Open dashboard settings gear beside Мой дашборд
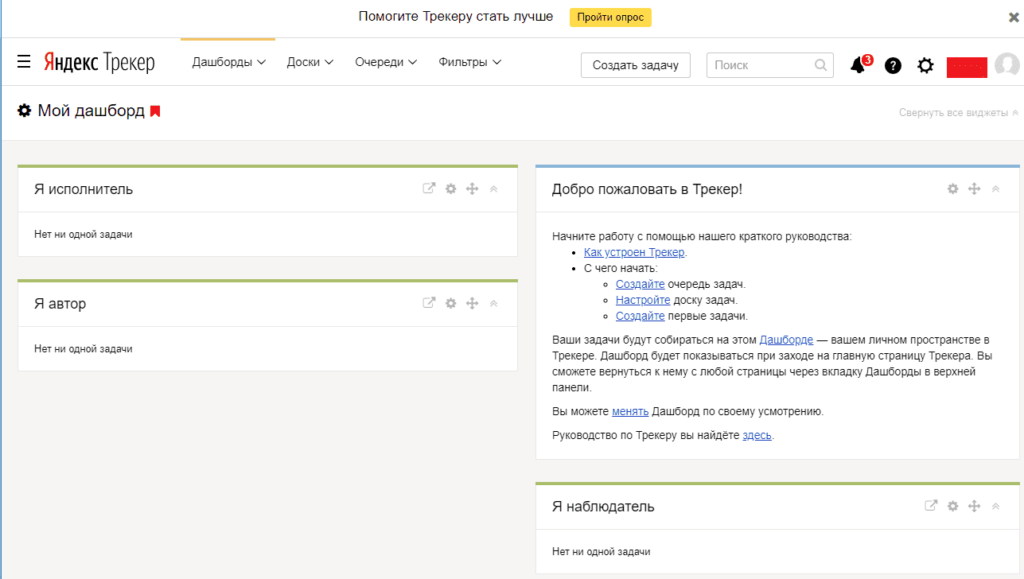Image resolution: width=1024 pixels, height=579 pixels. coord(25,111)
